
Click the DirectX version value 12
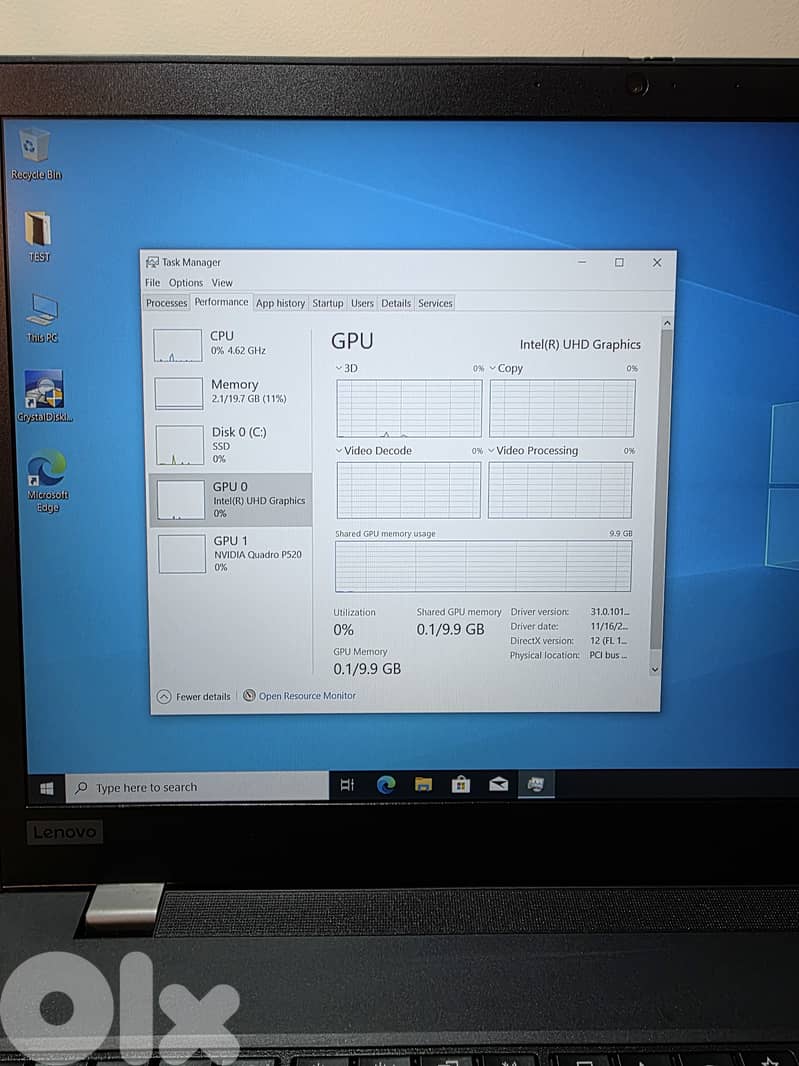609,641
